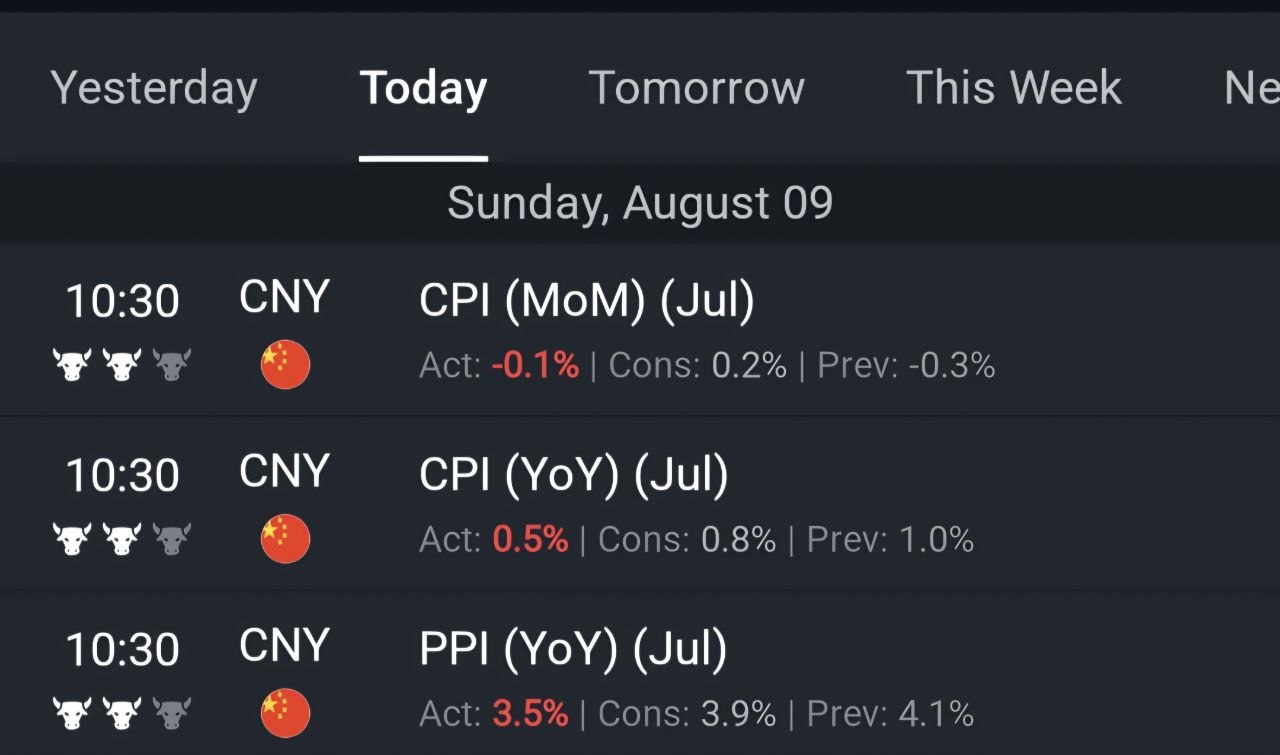Click grey bull icon in CPI (MoM) row

(x=172, y=365)
